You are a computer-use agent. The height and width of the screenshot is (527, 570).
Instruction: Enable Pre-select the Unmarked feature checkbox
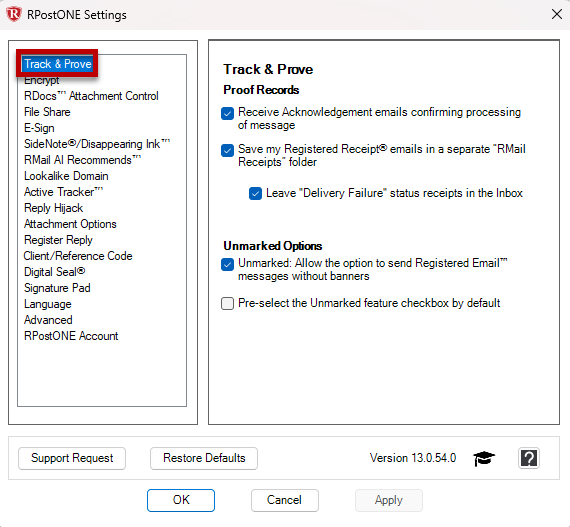[228, 303]
